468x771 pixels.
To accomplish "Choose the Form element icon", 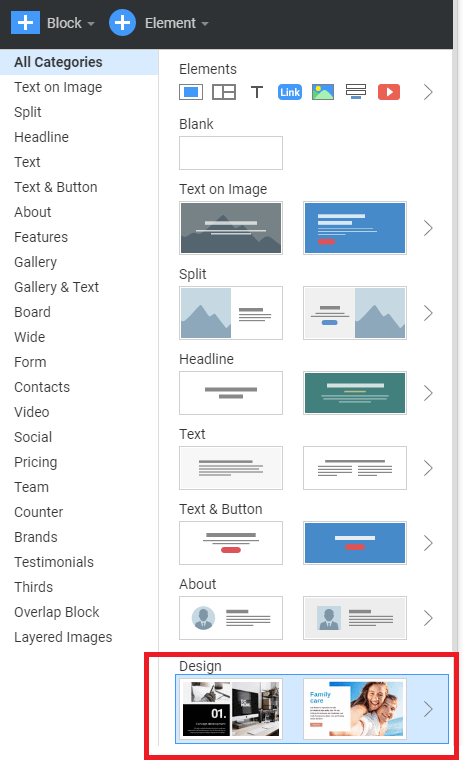I will pos(356,92).
